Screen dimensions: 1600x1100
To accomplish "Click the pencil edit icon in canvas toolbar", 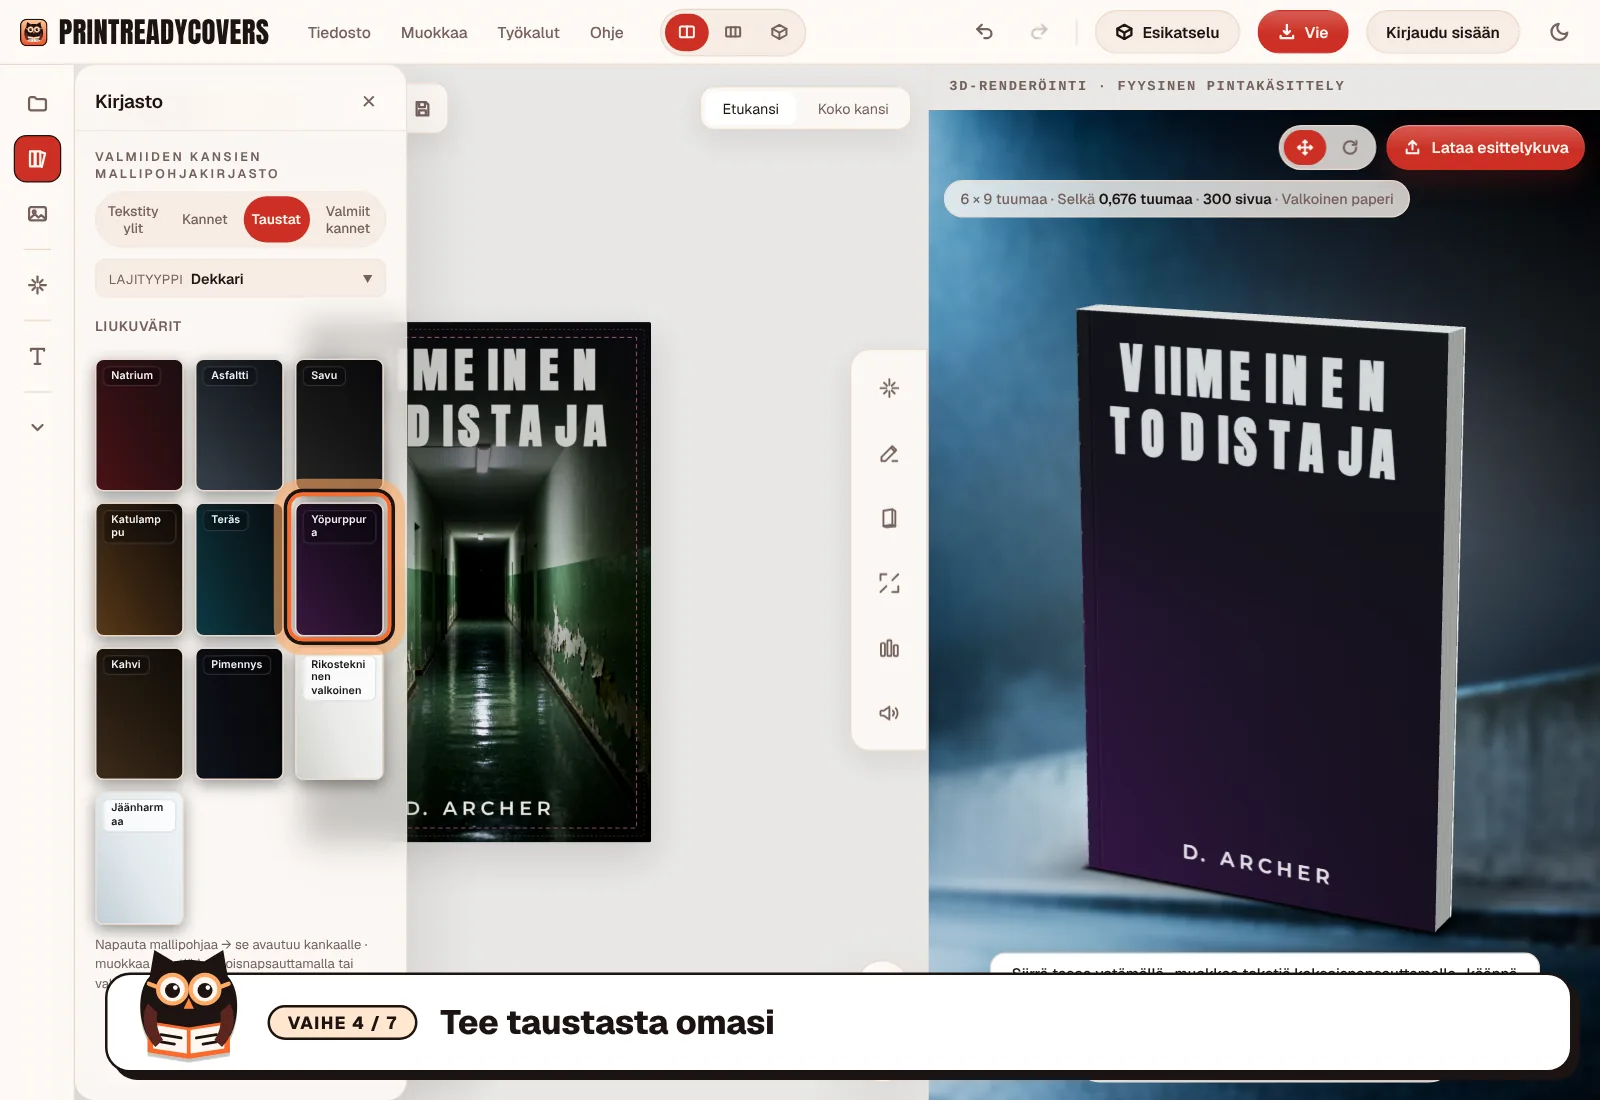I will (x=889, y=454).
